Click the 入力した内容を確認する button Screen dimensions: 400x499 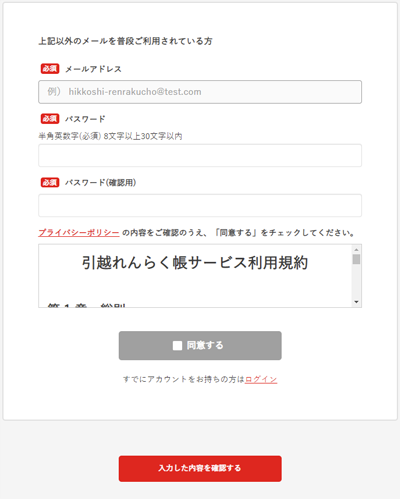click(x=200, y=468)
